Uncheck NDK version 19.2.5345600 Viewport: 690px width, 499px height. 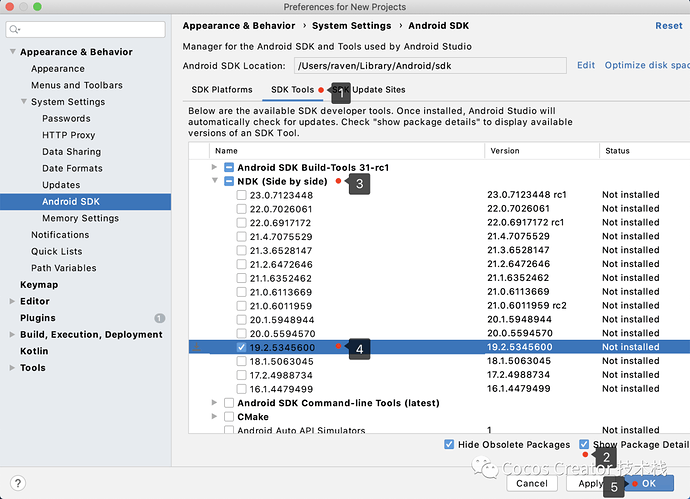click(x=241, y=347)
